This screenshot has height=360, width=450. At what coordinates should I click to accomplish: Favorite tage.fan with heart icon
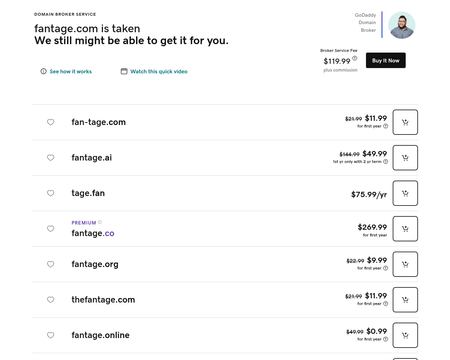click(50, 193)
